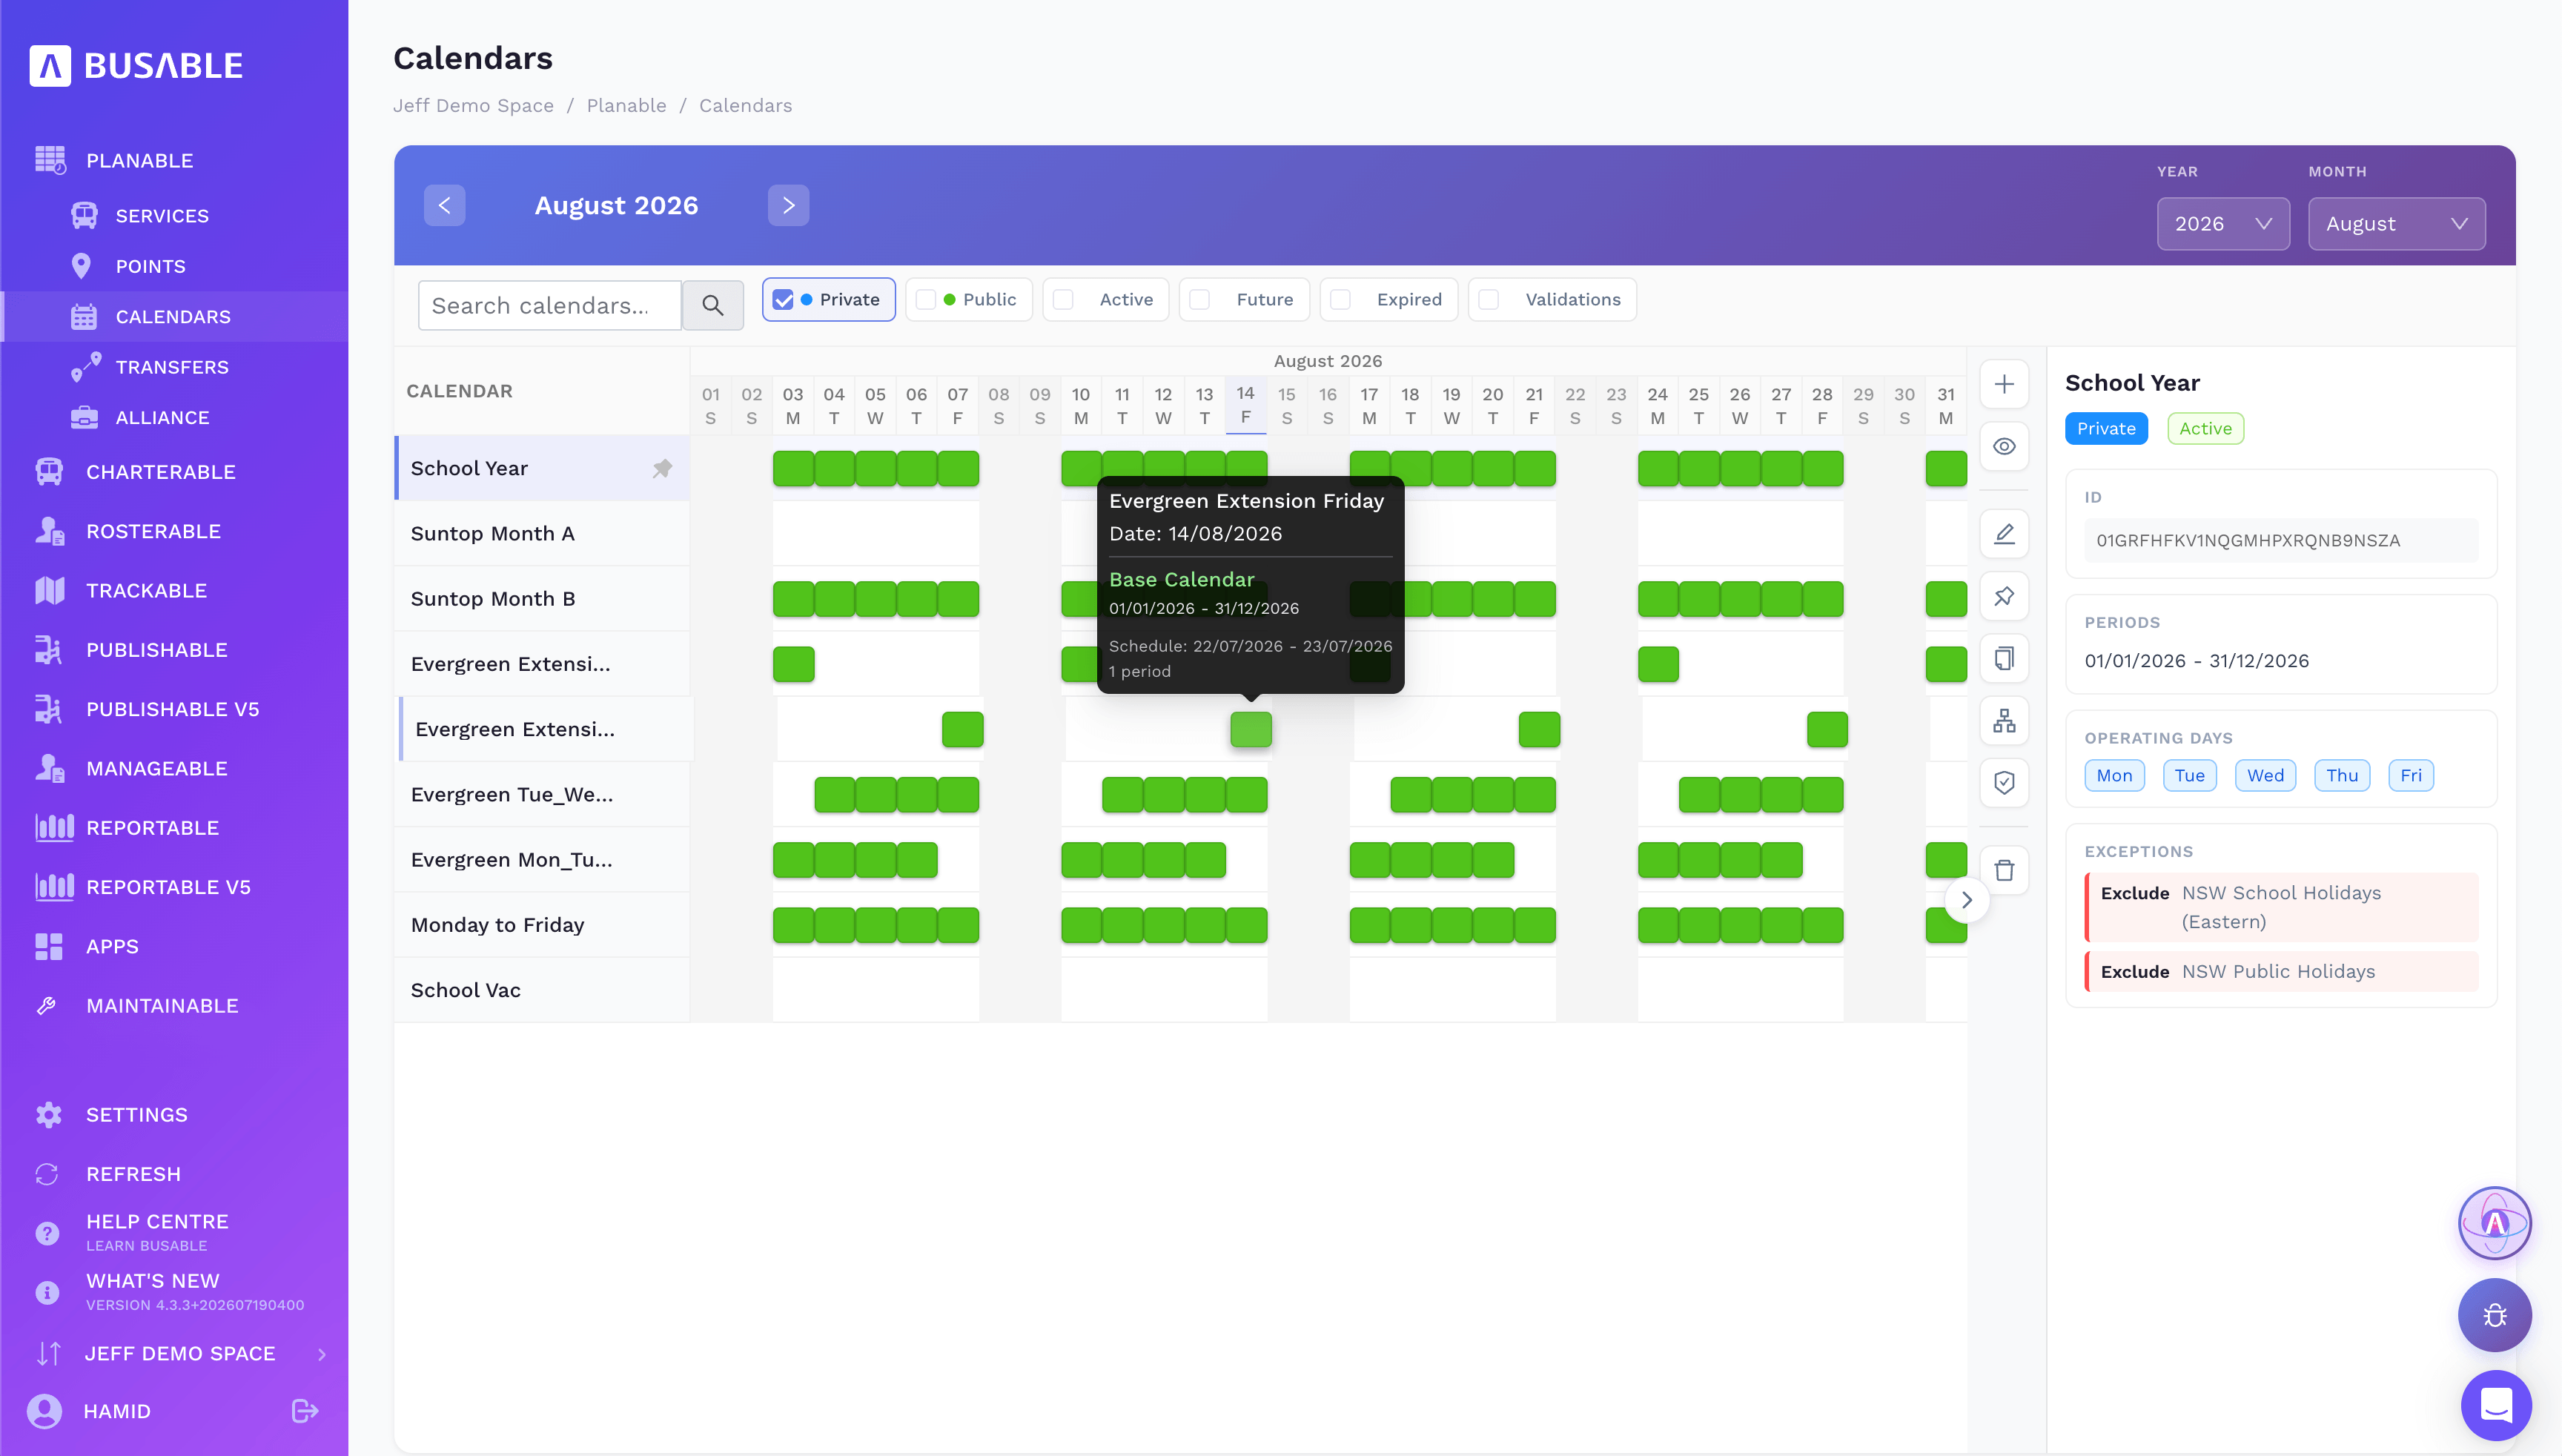2562x1456 pixels.
Task: Click the Search calendars input field
Action: (549, 305)
